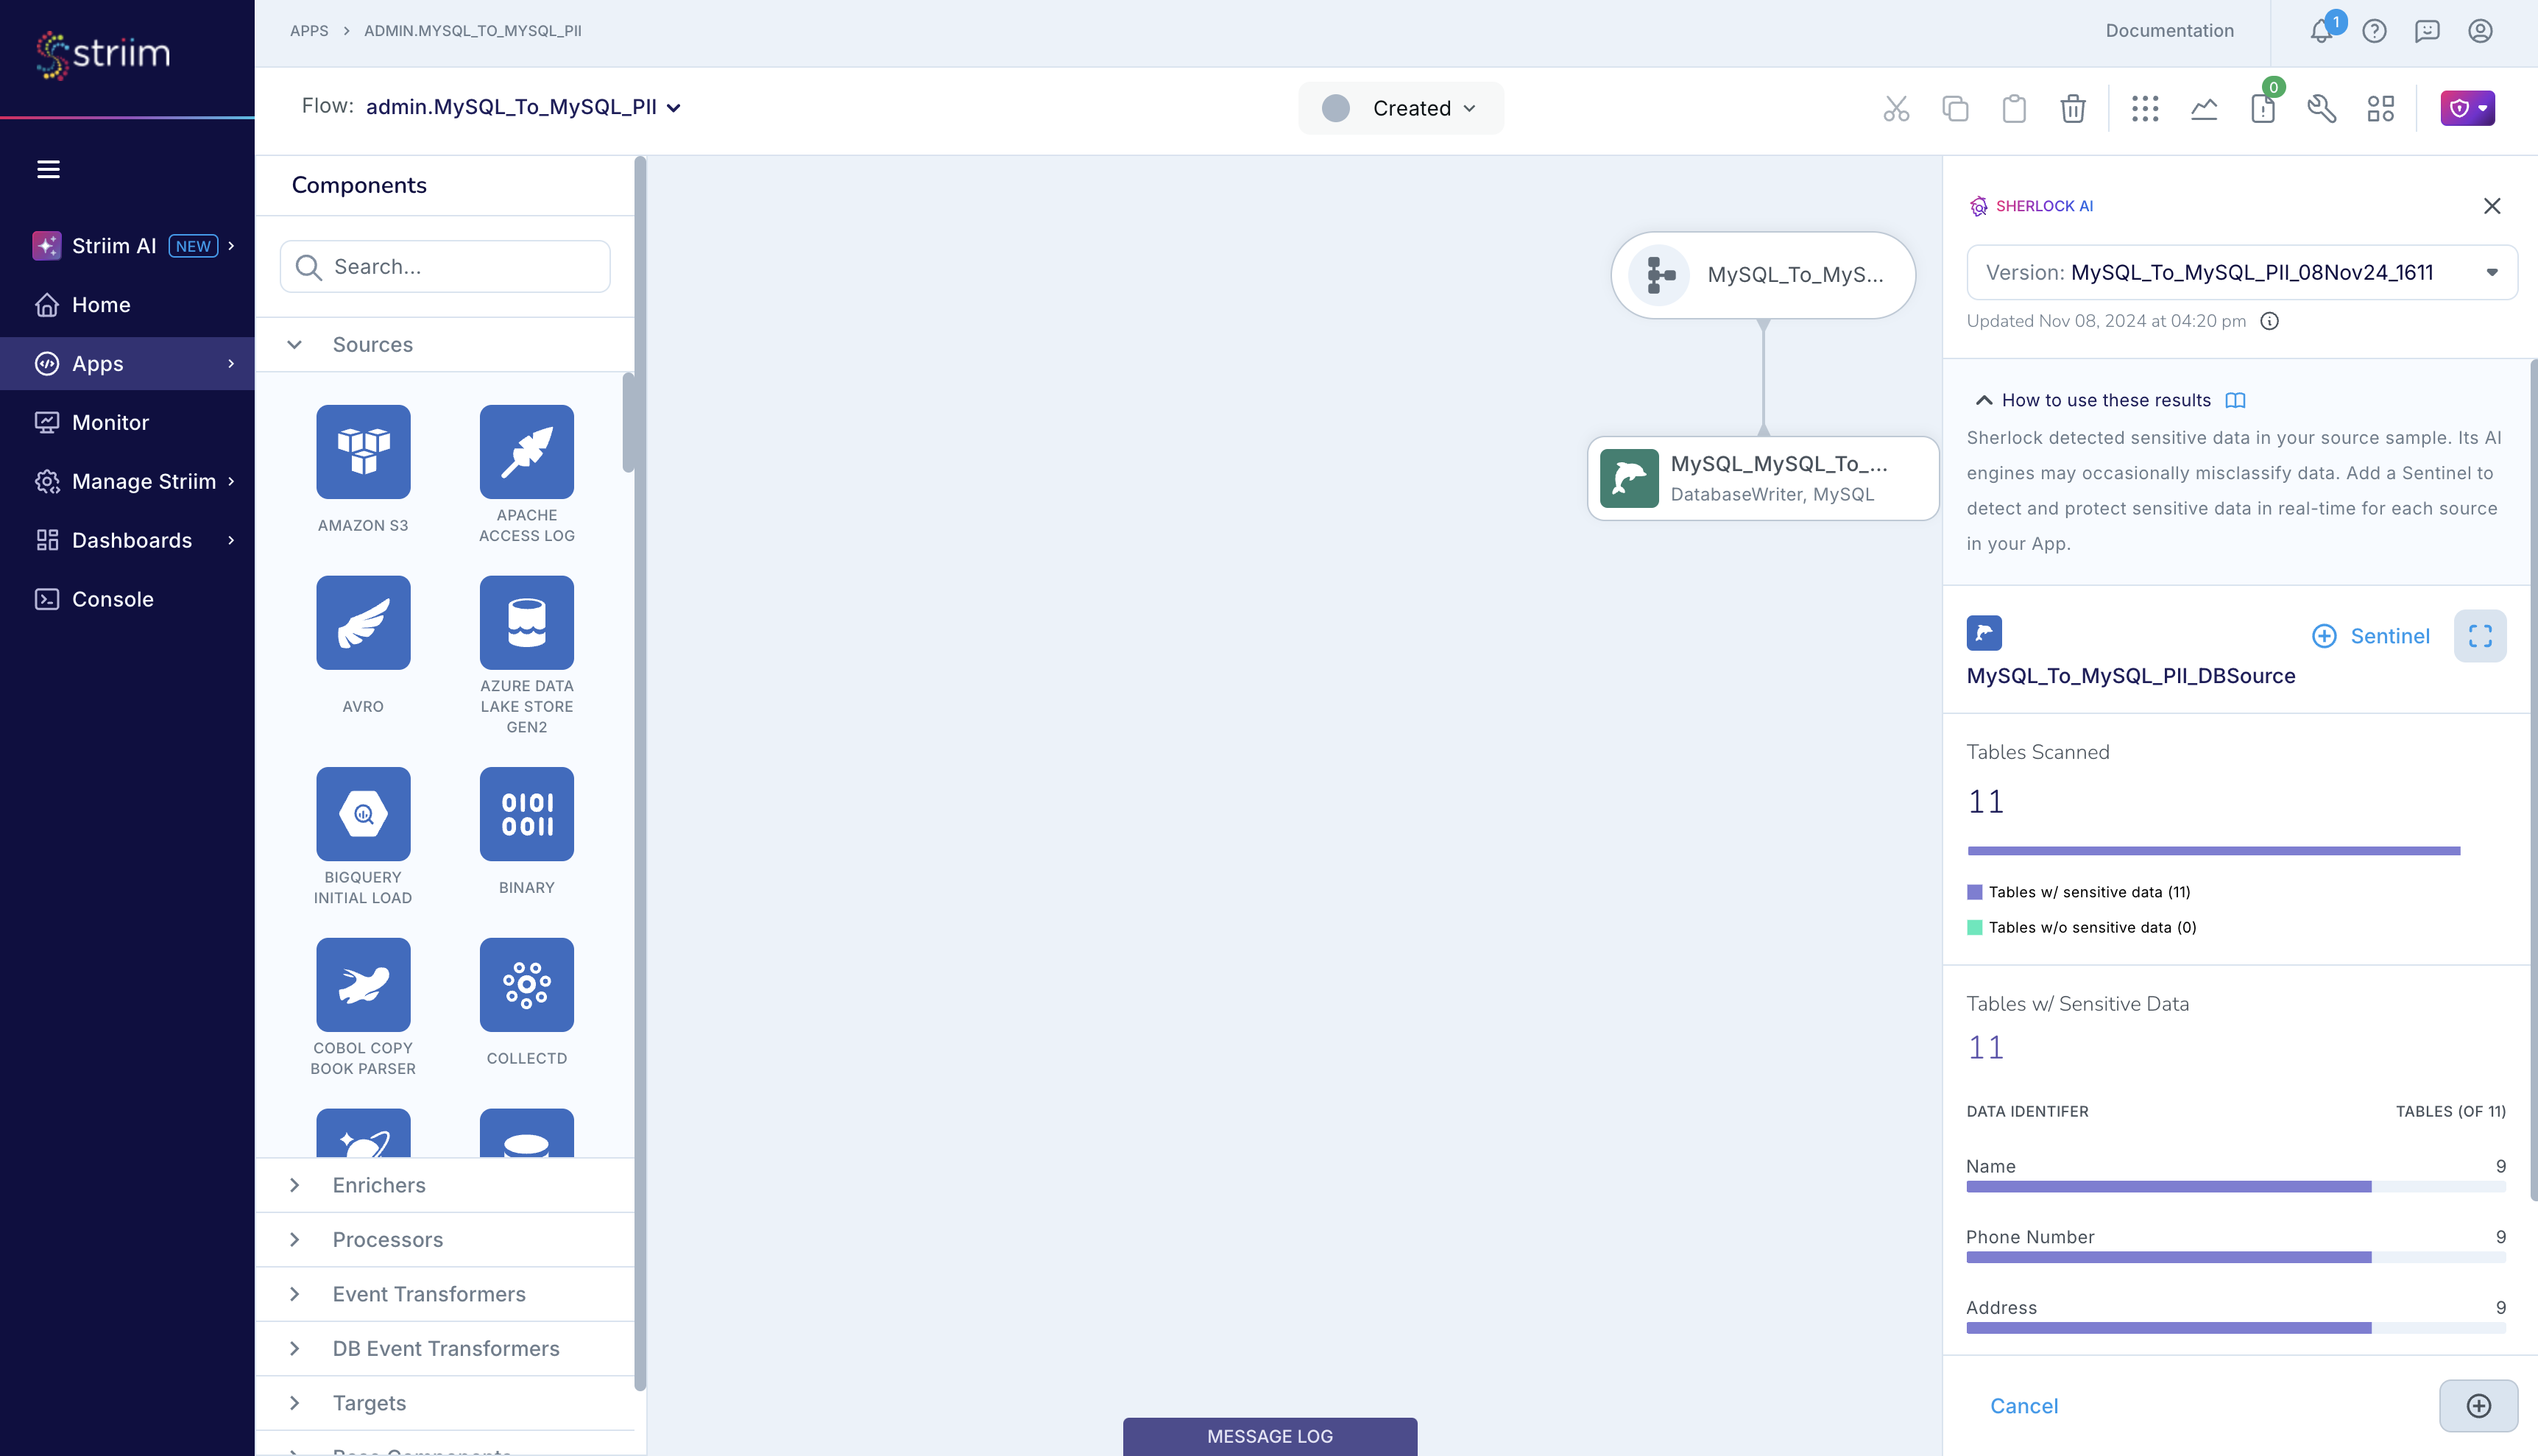Open the wrench utilities tool in the toolbar
Screen dimensions: 2538x1456
[2322, 108]
